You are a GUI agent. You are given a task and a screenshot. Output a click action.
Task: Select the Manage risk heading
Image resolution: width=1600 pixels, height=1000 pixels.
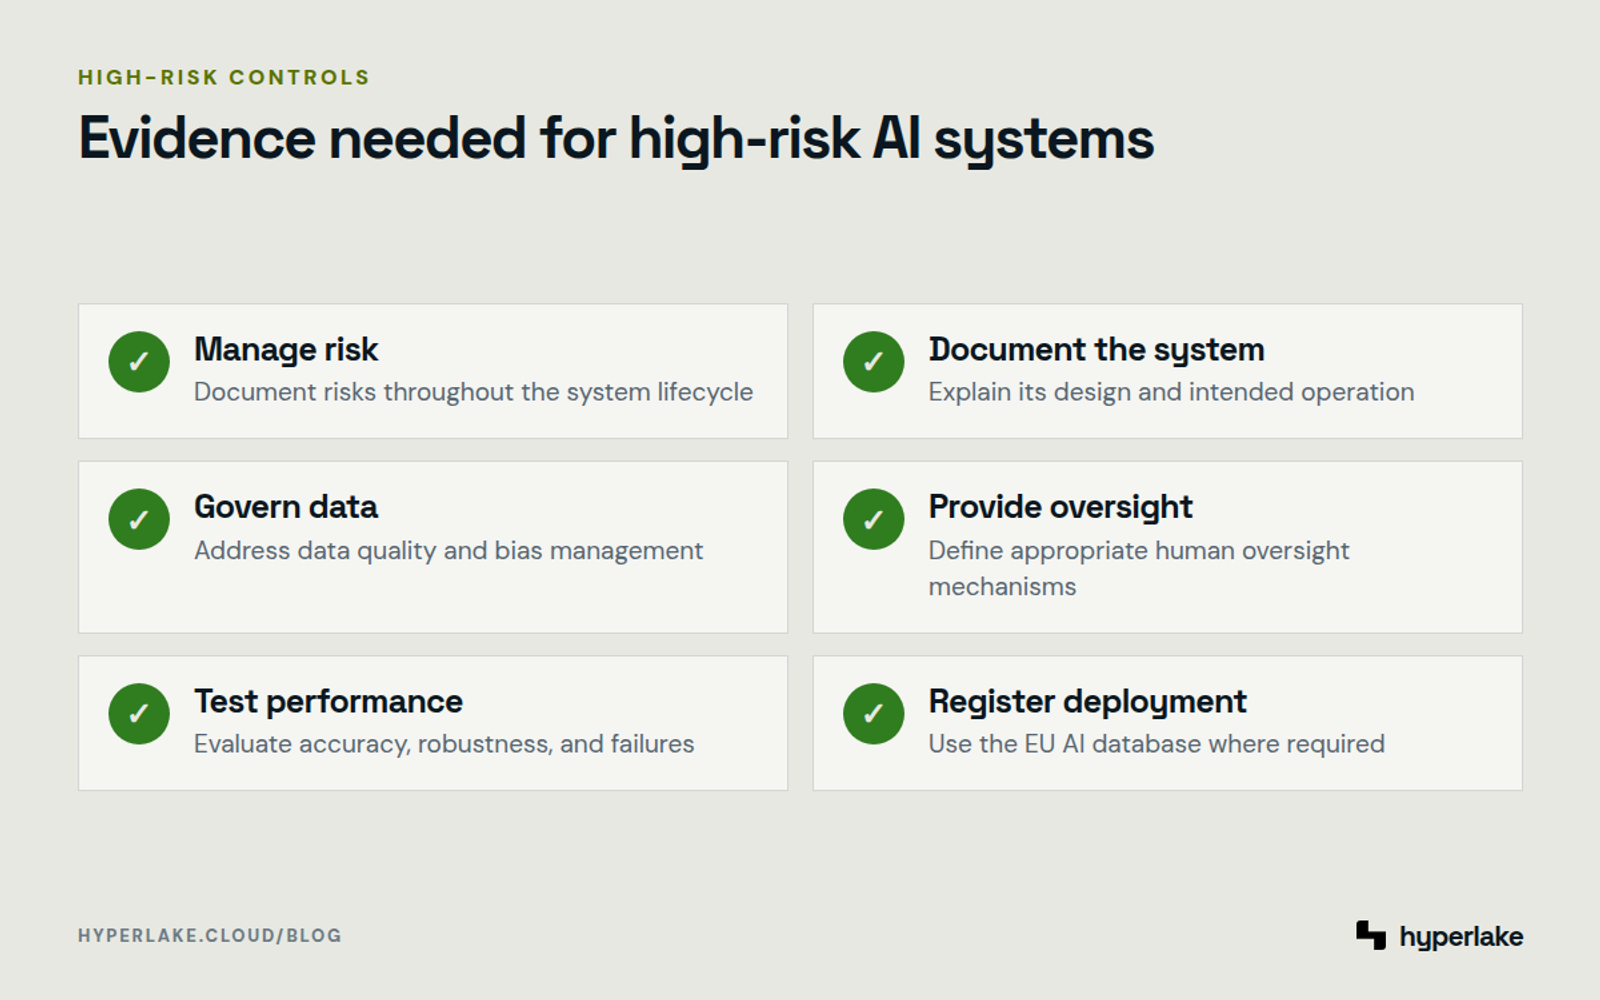click(286, 350)
